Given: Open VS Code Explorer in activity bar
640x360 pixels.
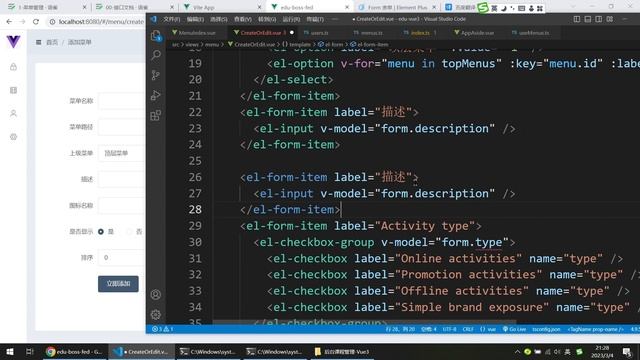Looking at the screenshot, I should pyautogui.click(x=156, y=36).
